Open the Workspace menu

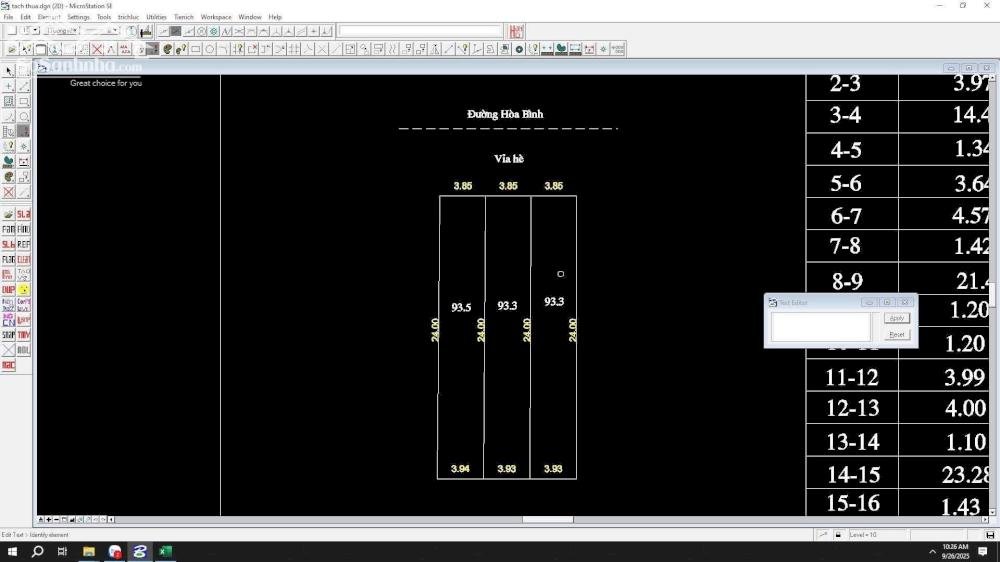(x=215, y=17)
